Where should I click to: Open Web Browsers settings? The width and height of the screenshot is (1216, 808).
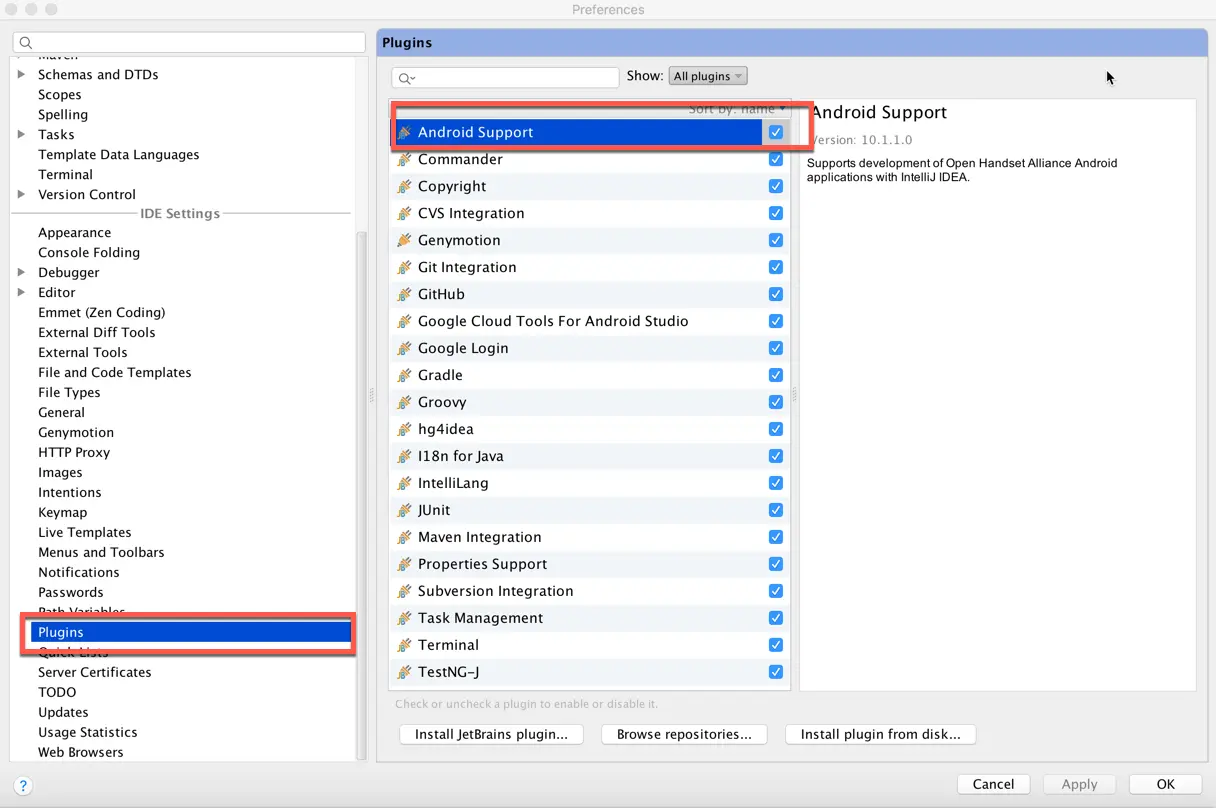click(x=80, y=752)
